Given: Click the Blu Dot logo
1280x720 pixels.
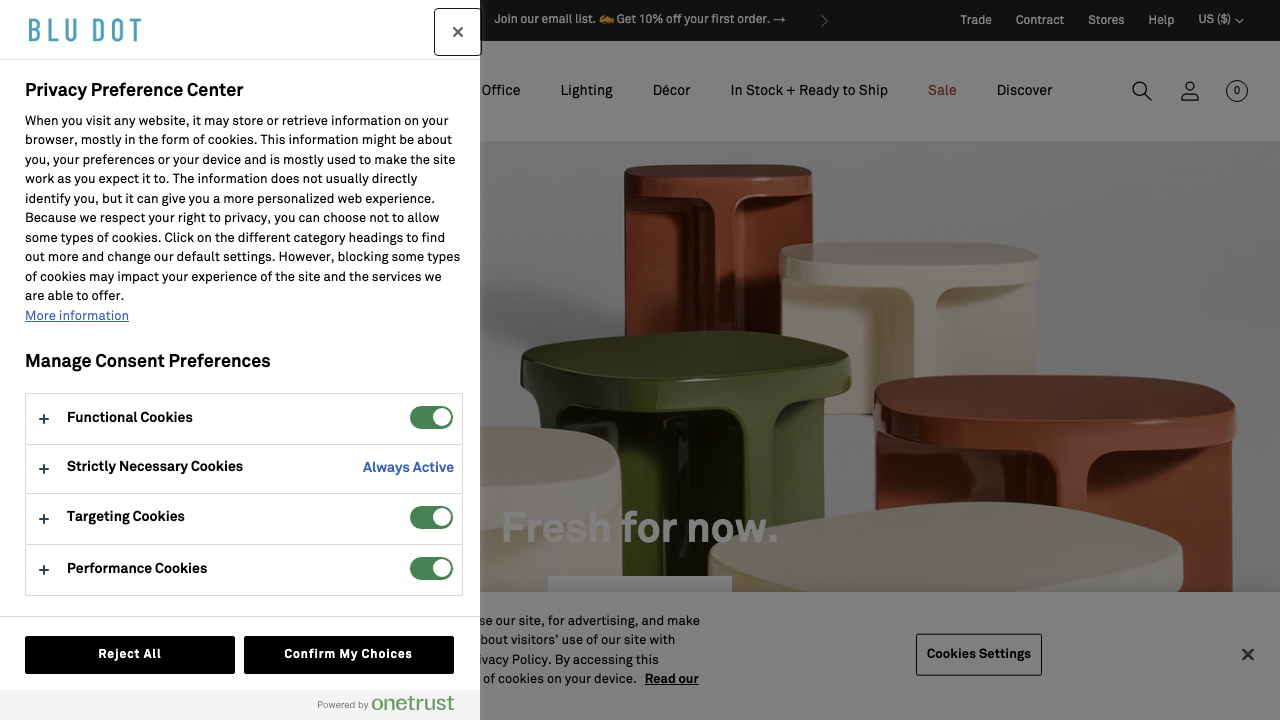Looking at the screenshot, I should (x=85, y=30).
